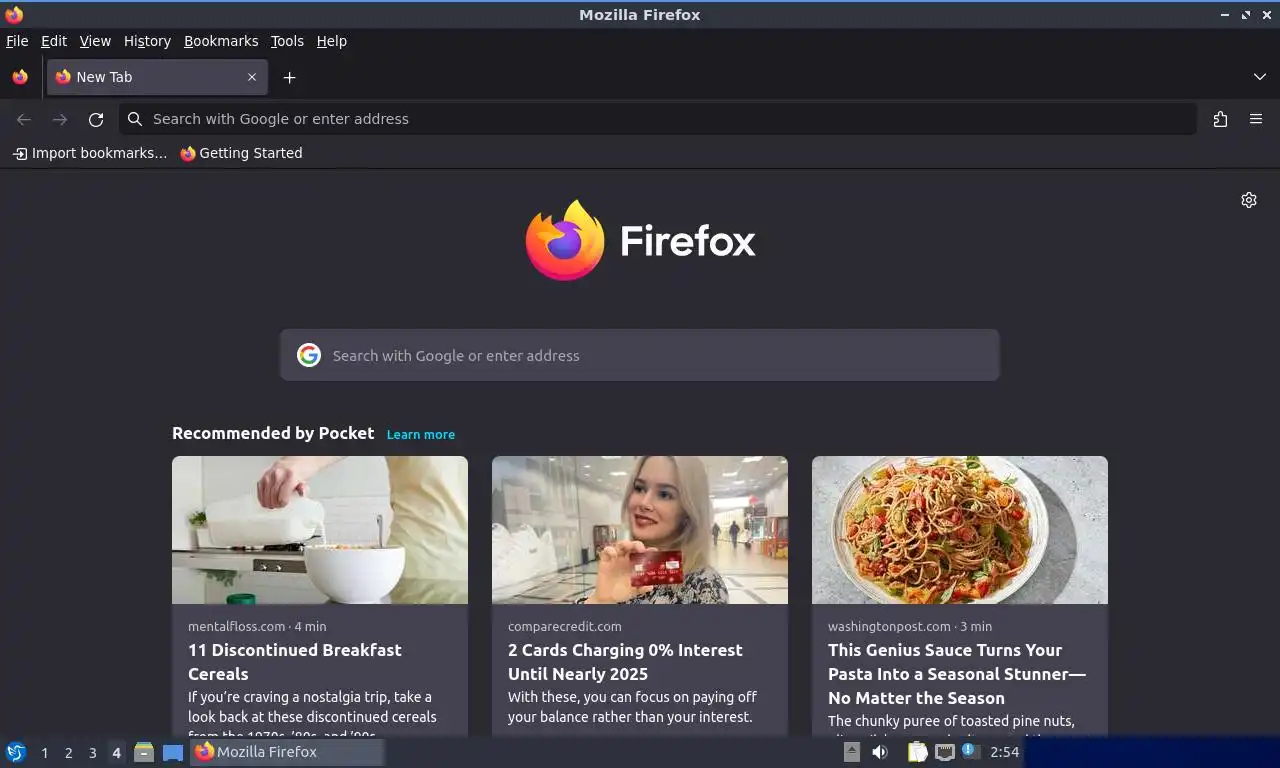Image resolution: width=1280 pixels, height=768 pixels.
Task: Click the Firefox logo on new tab page
Action: click(x=640, y=241)
